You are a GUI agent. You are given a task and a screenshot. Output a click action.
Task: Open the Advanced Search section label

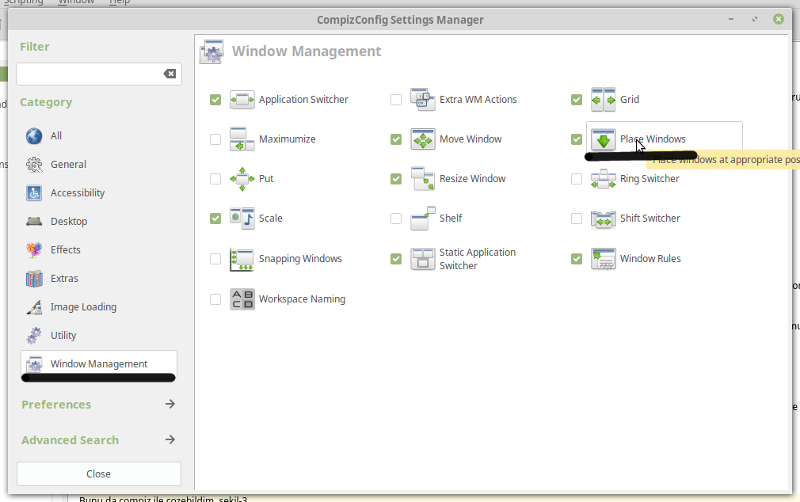coord(70,440)
